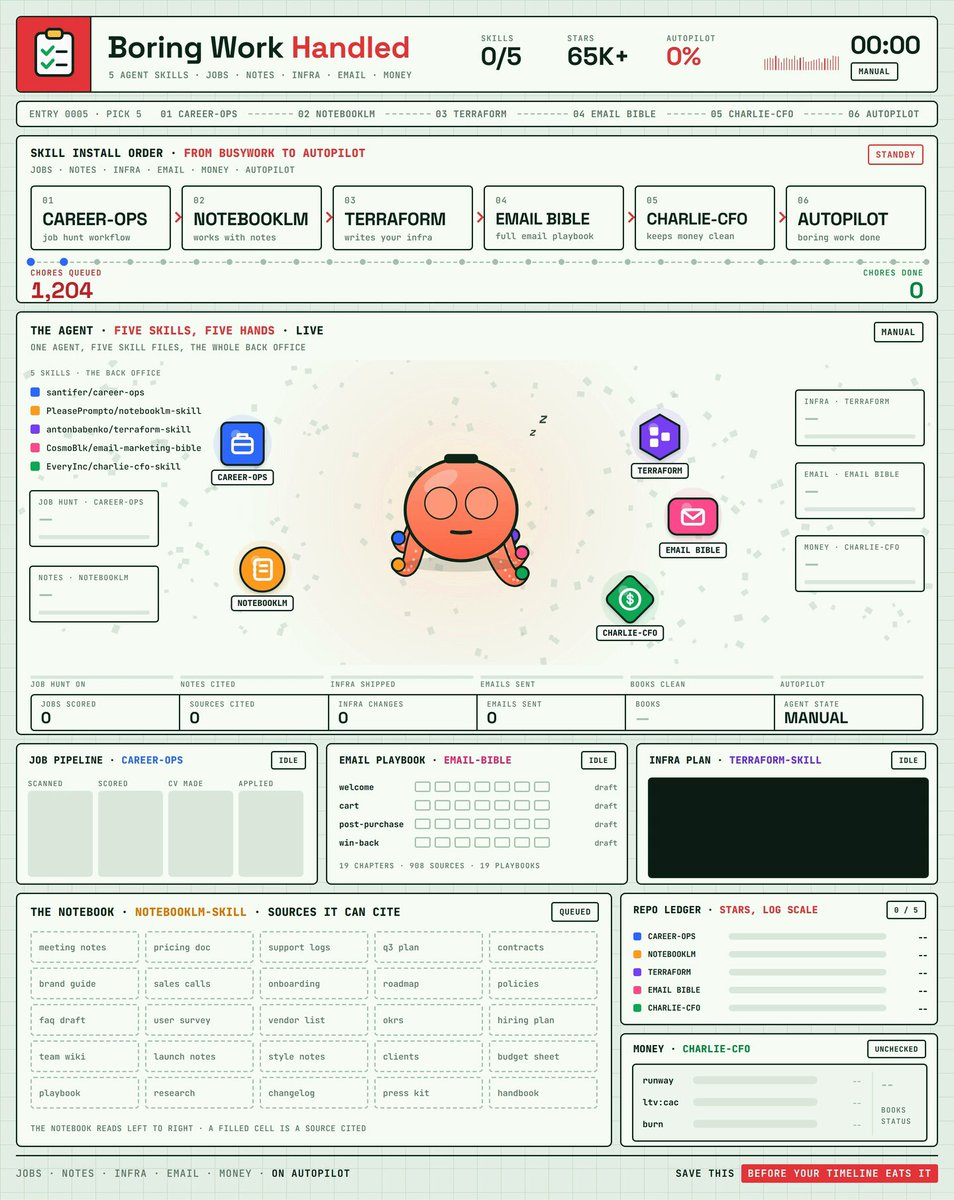Select the 01 CAREER-OPS install order card
The width and height of the screenshot is (954, 1200).
coord(101,217)
